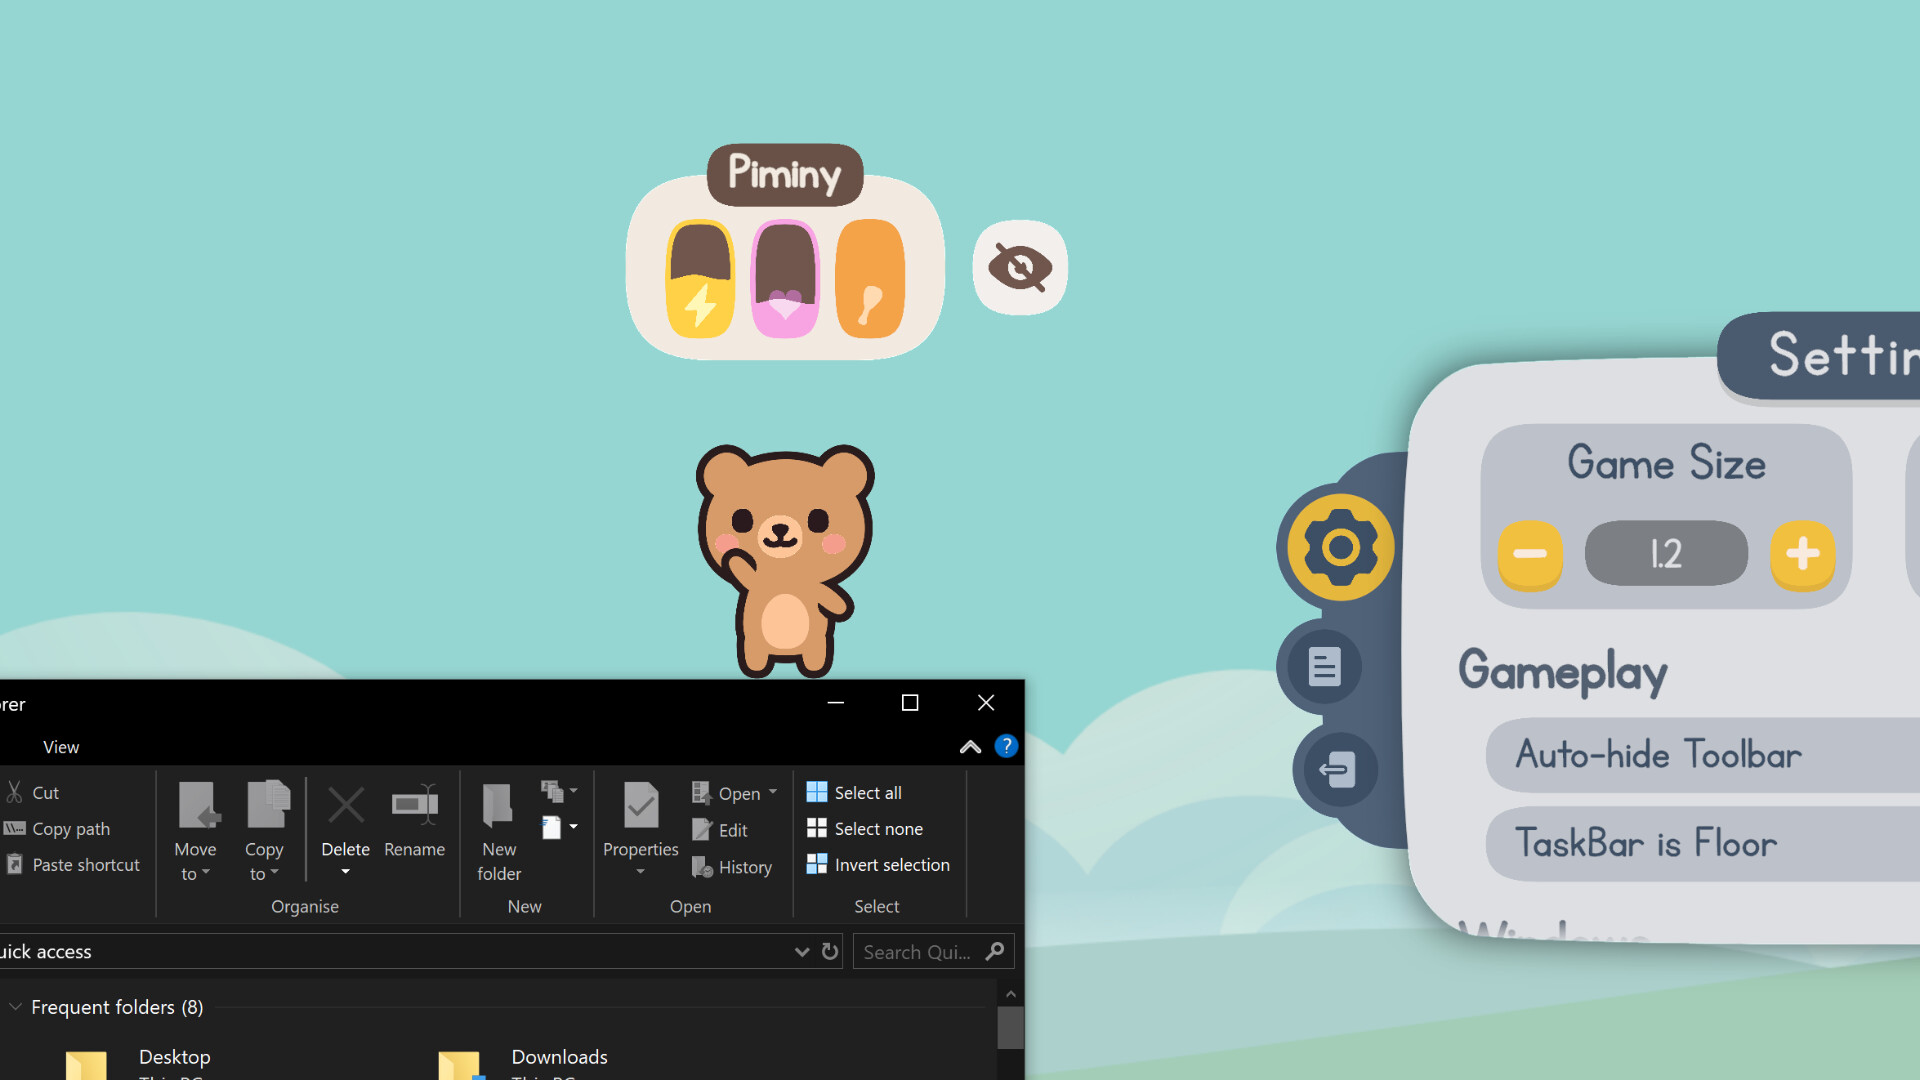View Piminy's happiness heart meter
1920x1080 pixels.
786,277
